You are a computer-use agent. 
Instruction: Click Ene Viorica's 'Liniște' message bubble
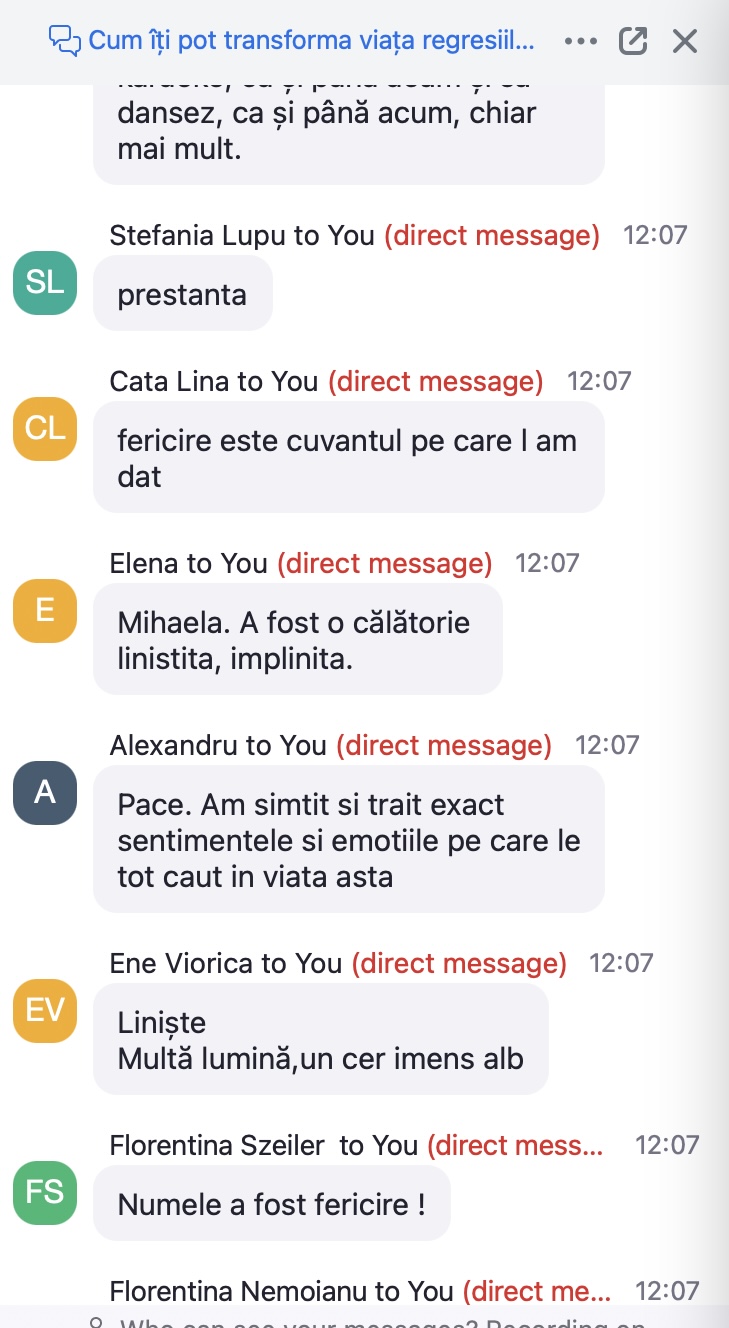coord(321,1040)
